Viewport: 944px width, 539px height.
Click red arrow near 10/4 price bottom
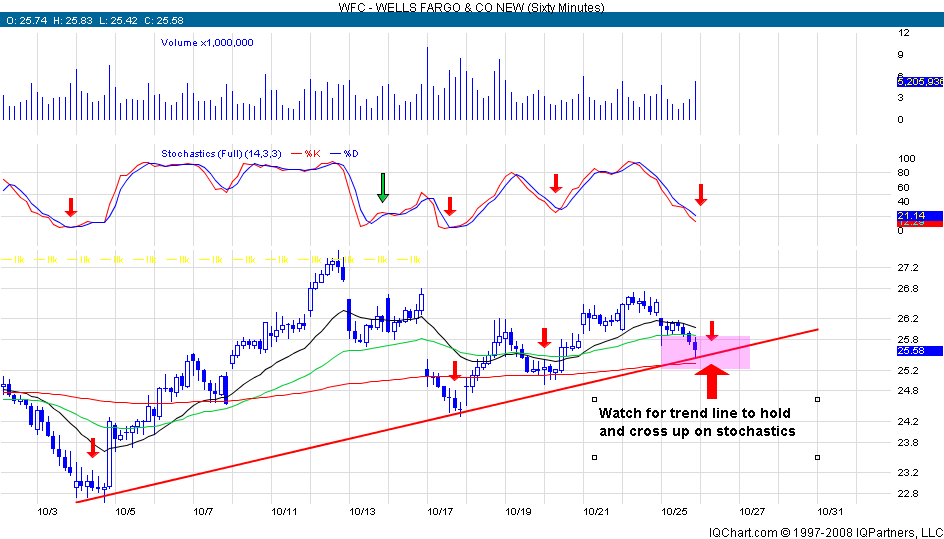93,447
